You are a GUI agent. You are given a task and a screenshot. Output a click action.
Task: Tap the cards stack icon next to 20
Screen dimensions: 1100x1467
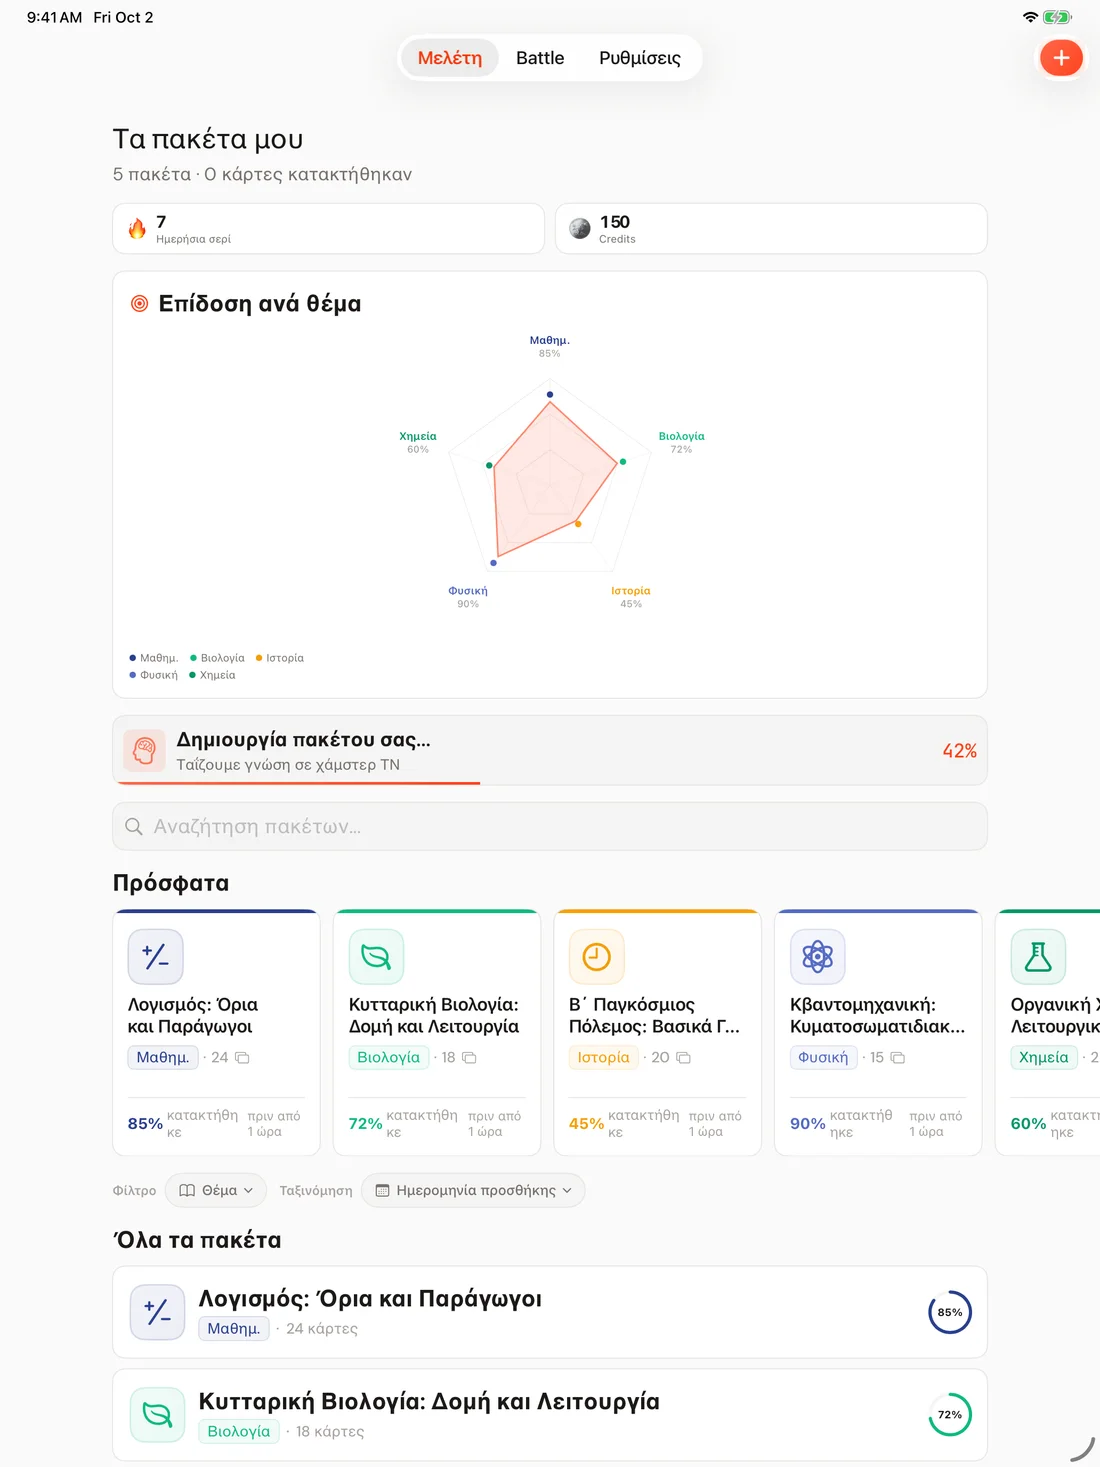tap(684, 1057)
